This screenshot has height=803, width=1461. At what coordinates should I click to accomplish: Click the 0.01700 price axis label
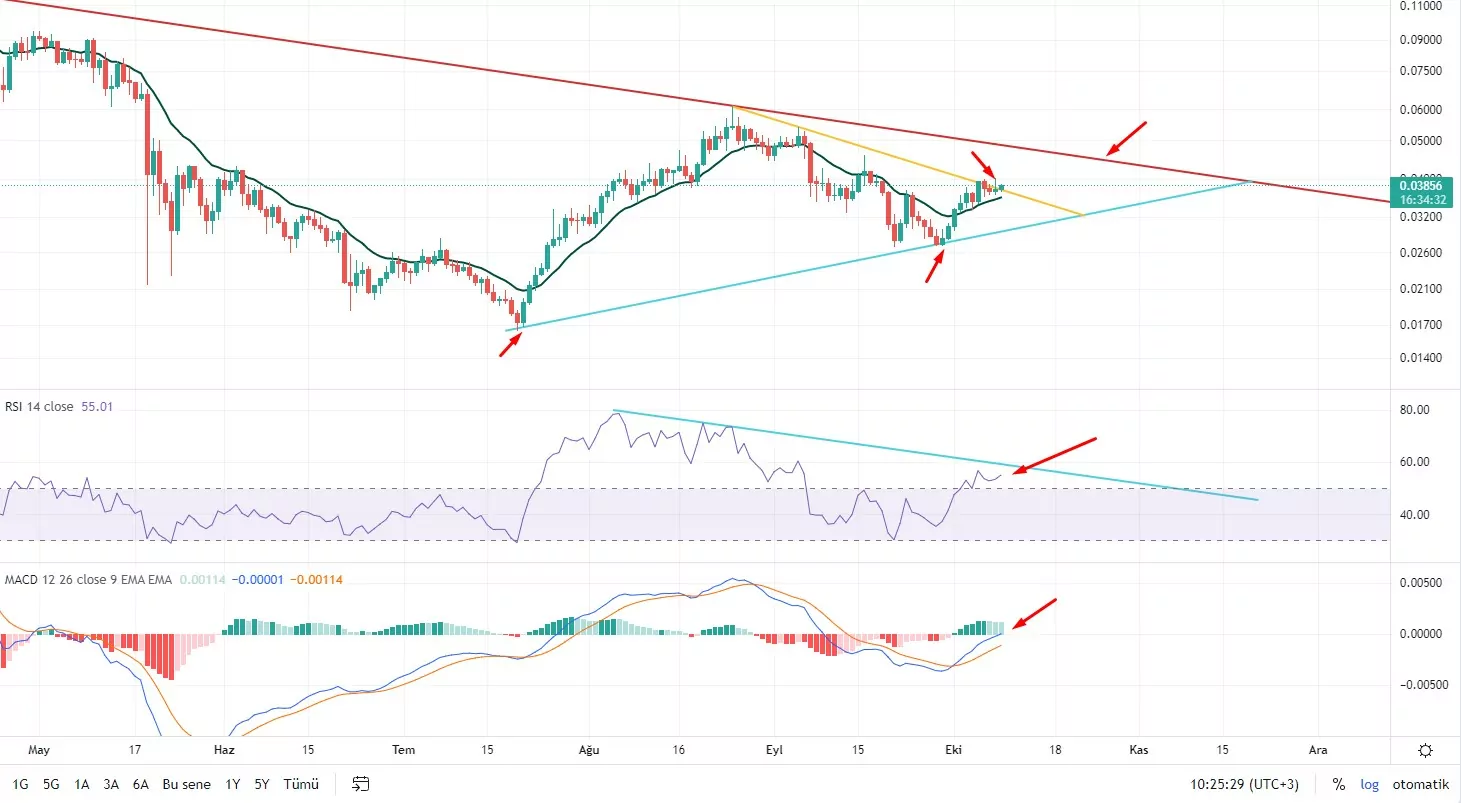(1420, 325)
